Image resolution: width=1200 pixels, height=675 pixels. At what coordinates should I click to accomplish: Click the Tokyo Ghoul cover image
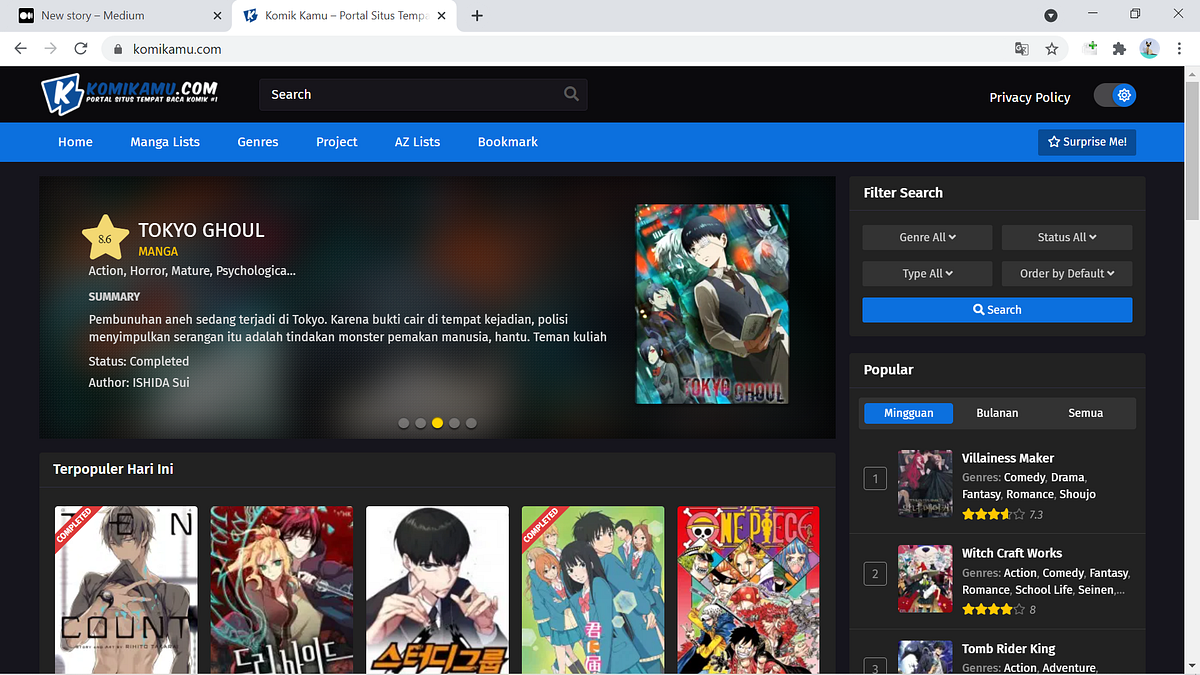tap(712, 304)
